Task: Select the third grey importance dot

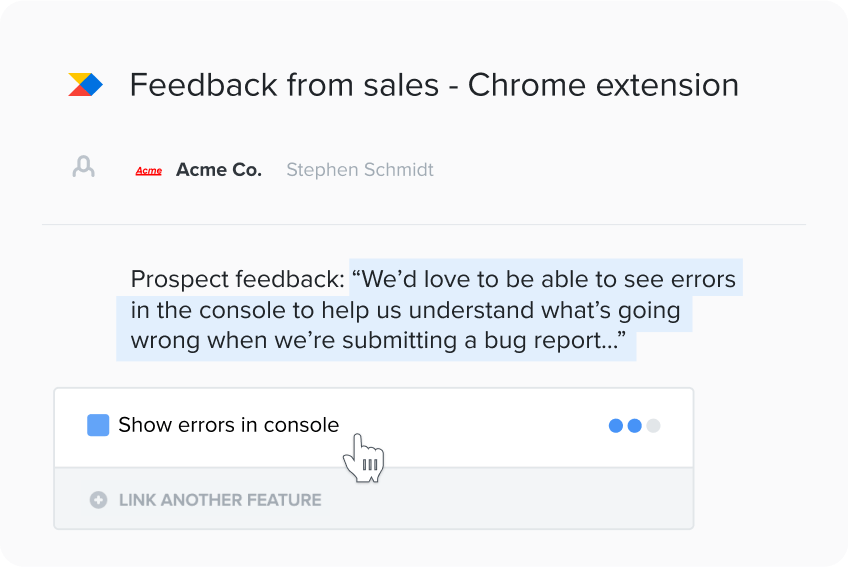Action: coord(653,426)
